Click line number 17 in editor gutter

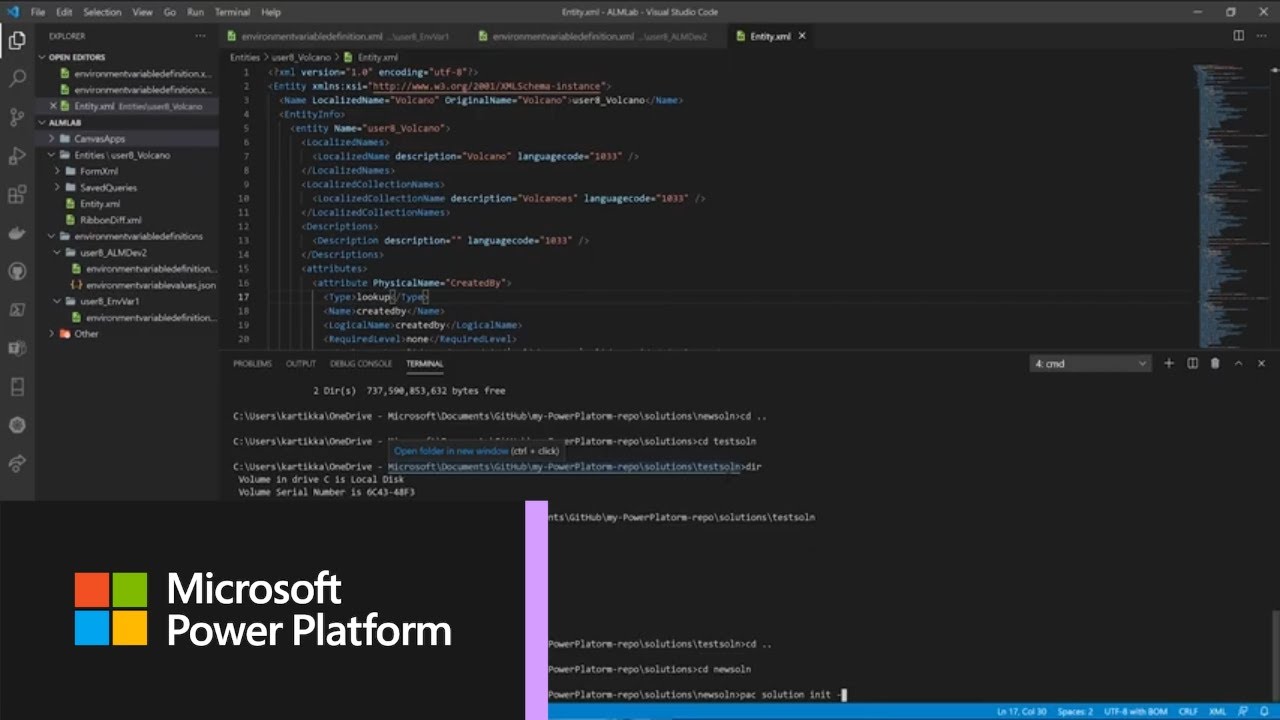(x=244, y=297)
